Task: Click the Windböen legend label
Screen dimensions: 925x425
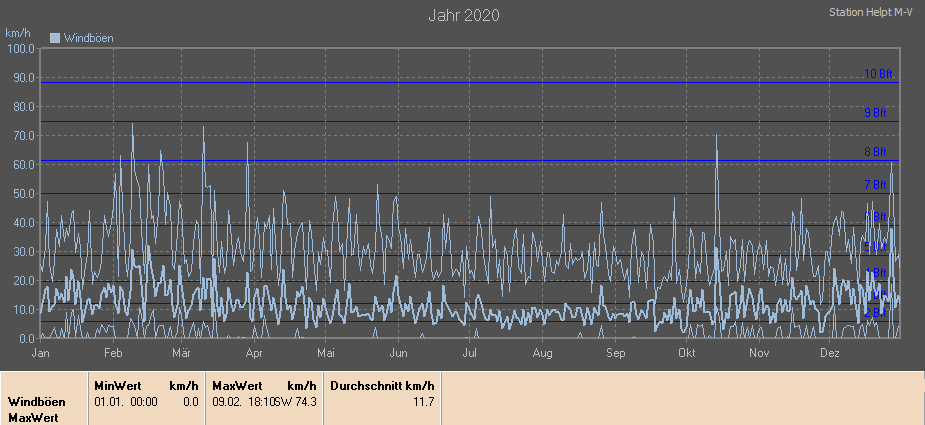Action: [88, 39]
